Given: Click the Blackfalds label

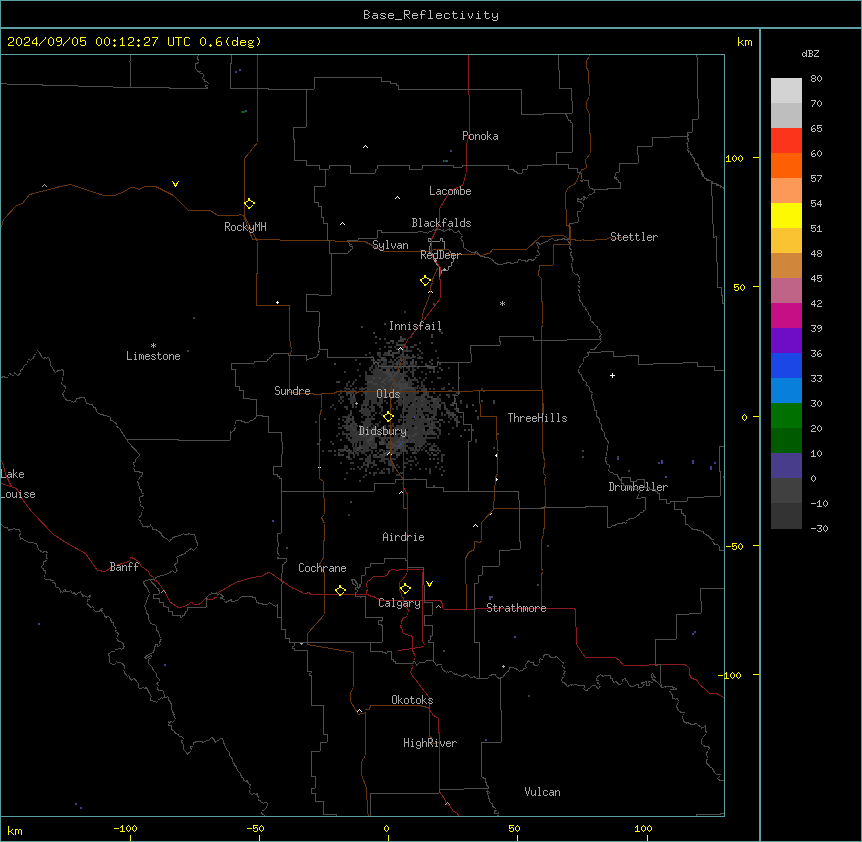Looking at the screenshot, I should (x=441, y=223).
